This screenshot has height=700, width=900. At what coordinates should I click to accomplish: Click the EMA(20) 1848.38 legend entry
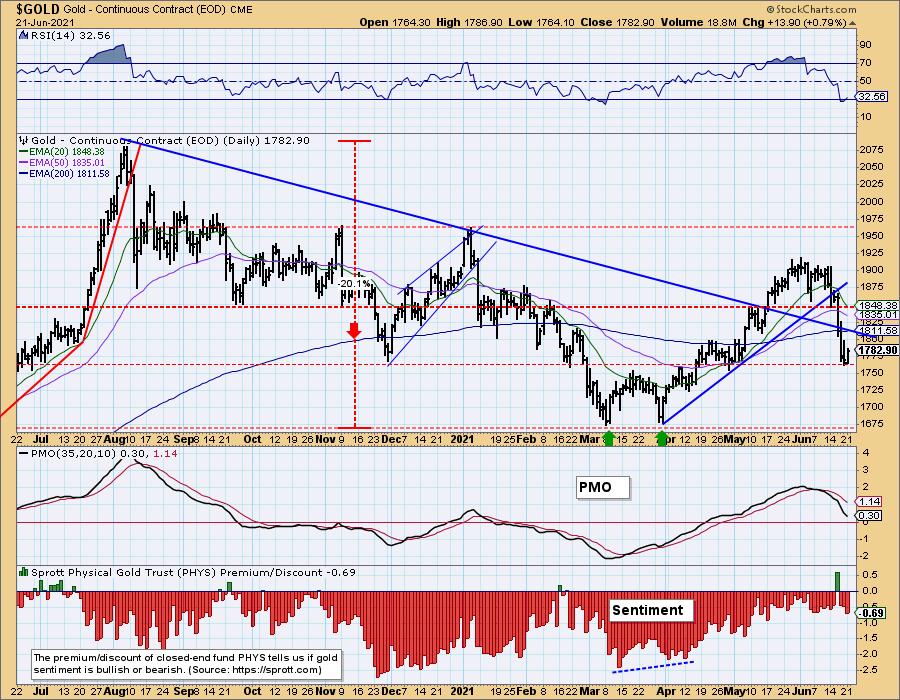pos(63,151)
